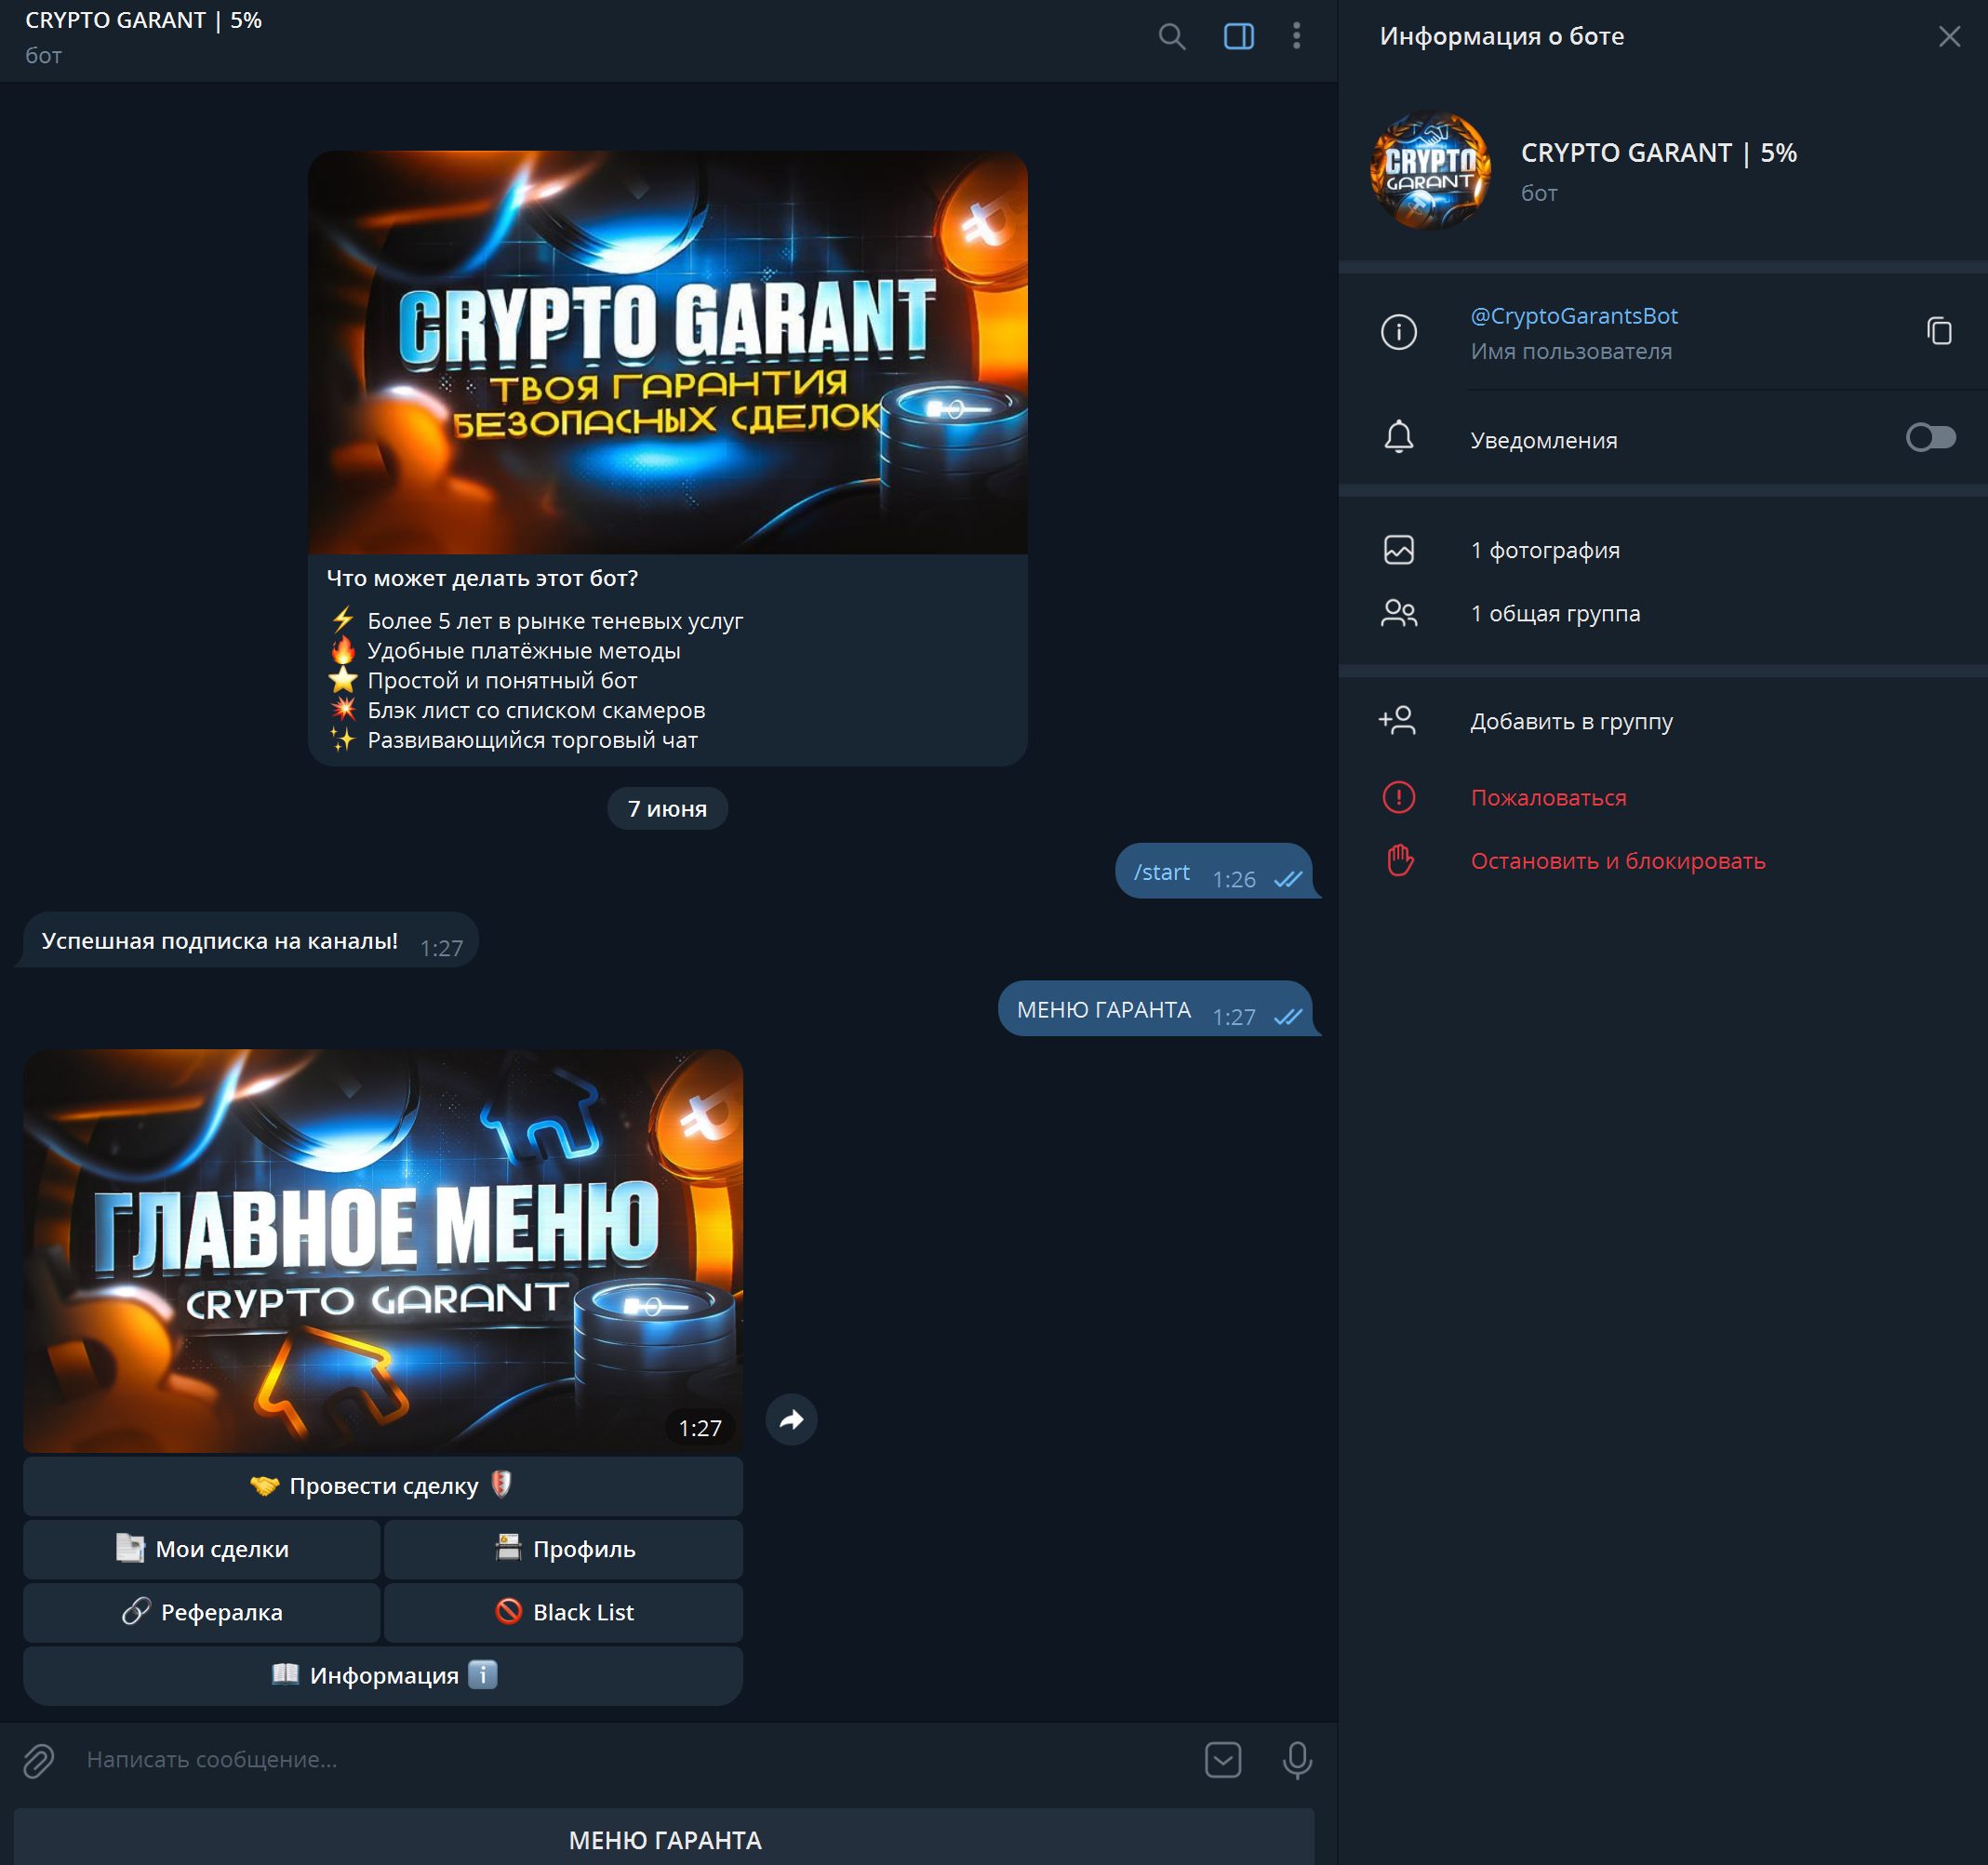Close the bot information panel
Viewport: 1988px width, 1865px height.
point(1948,37)
